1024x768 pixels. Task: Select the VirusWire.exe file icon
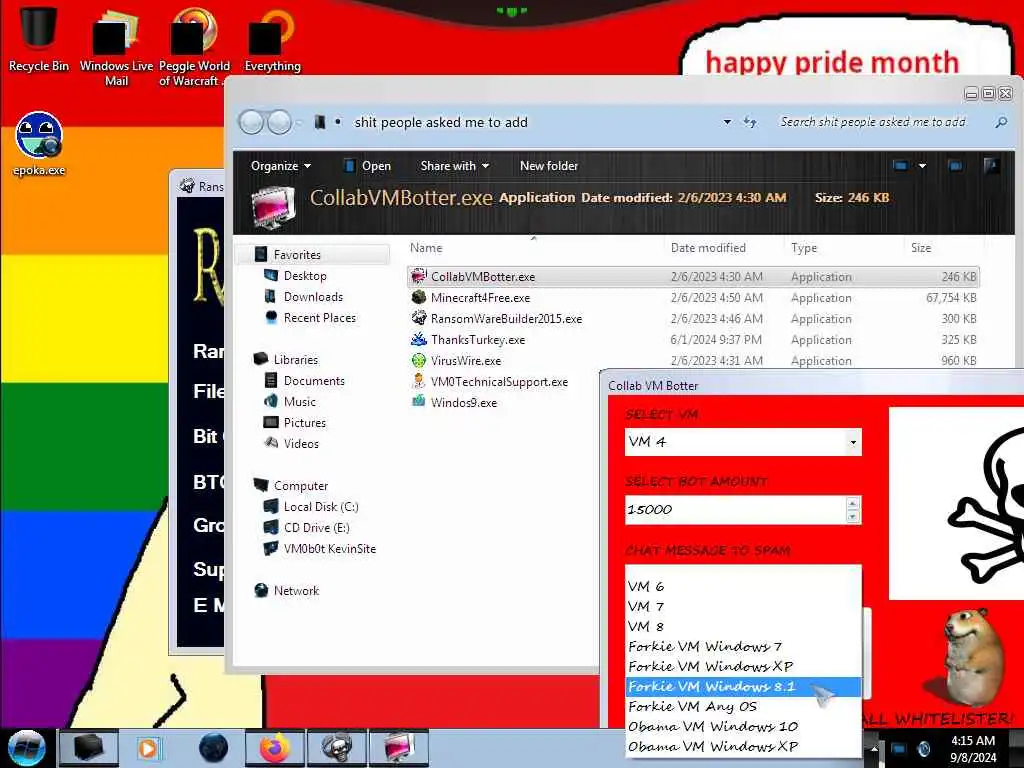pos(419,360)
